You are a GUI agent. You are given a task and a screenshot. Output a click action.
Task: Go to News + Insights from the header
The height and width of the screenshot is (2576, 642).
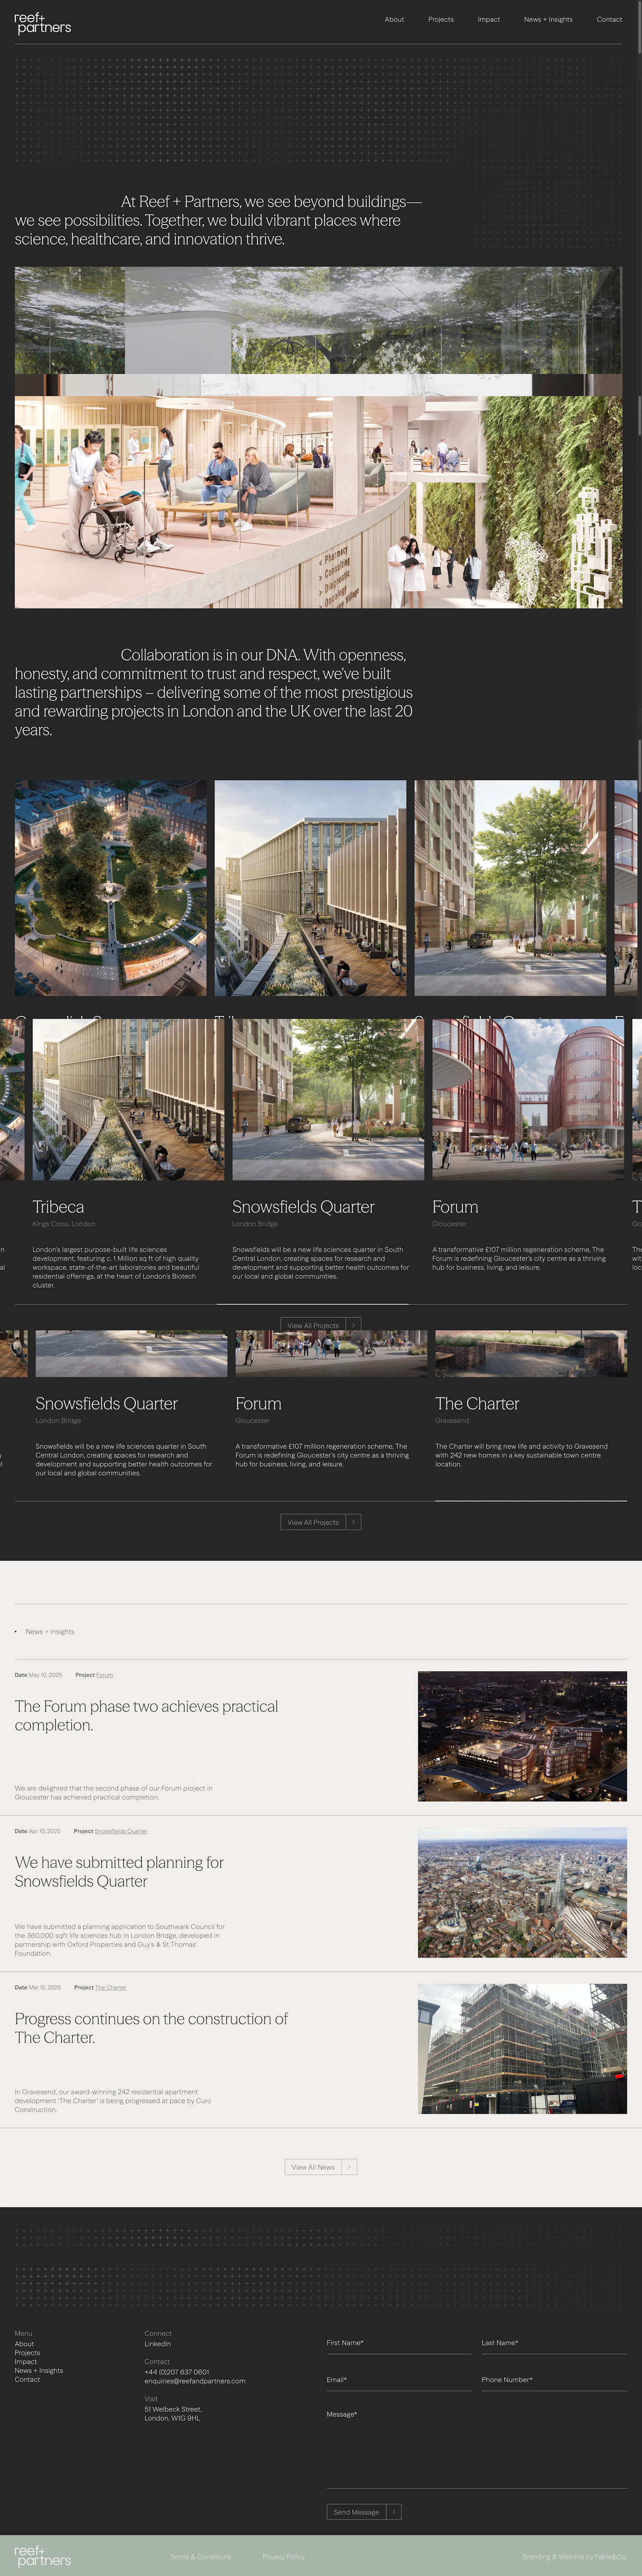click(x=548, y=19)
